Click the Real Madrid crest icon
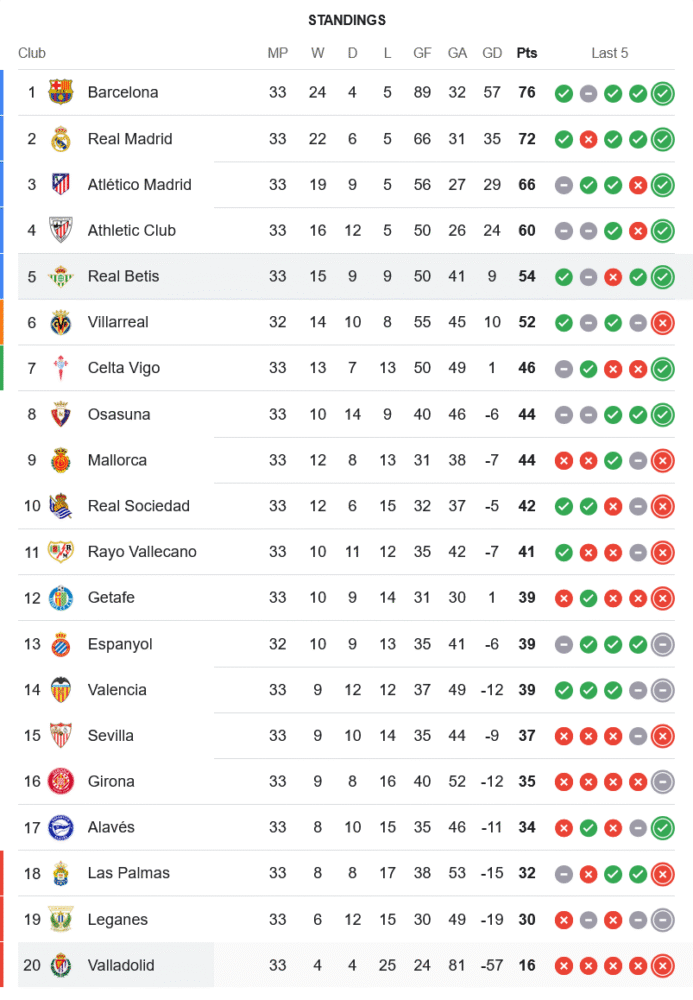 pos(61,138)
